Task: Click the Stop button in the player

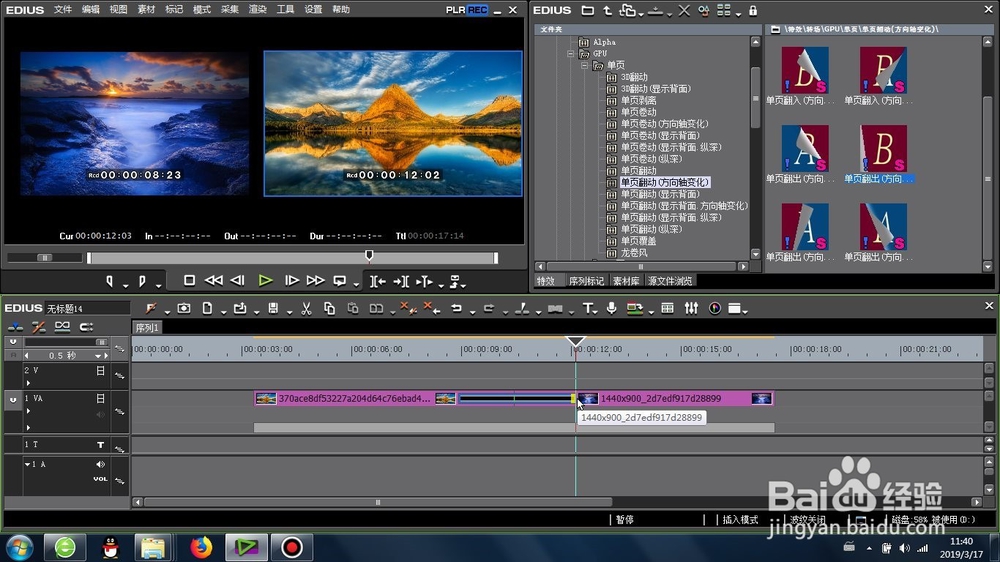Action: [189, 281]
